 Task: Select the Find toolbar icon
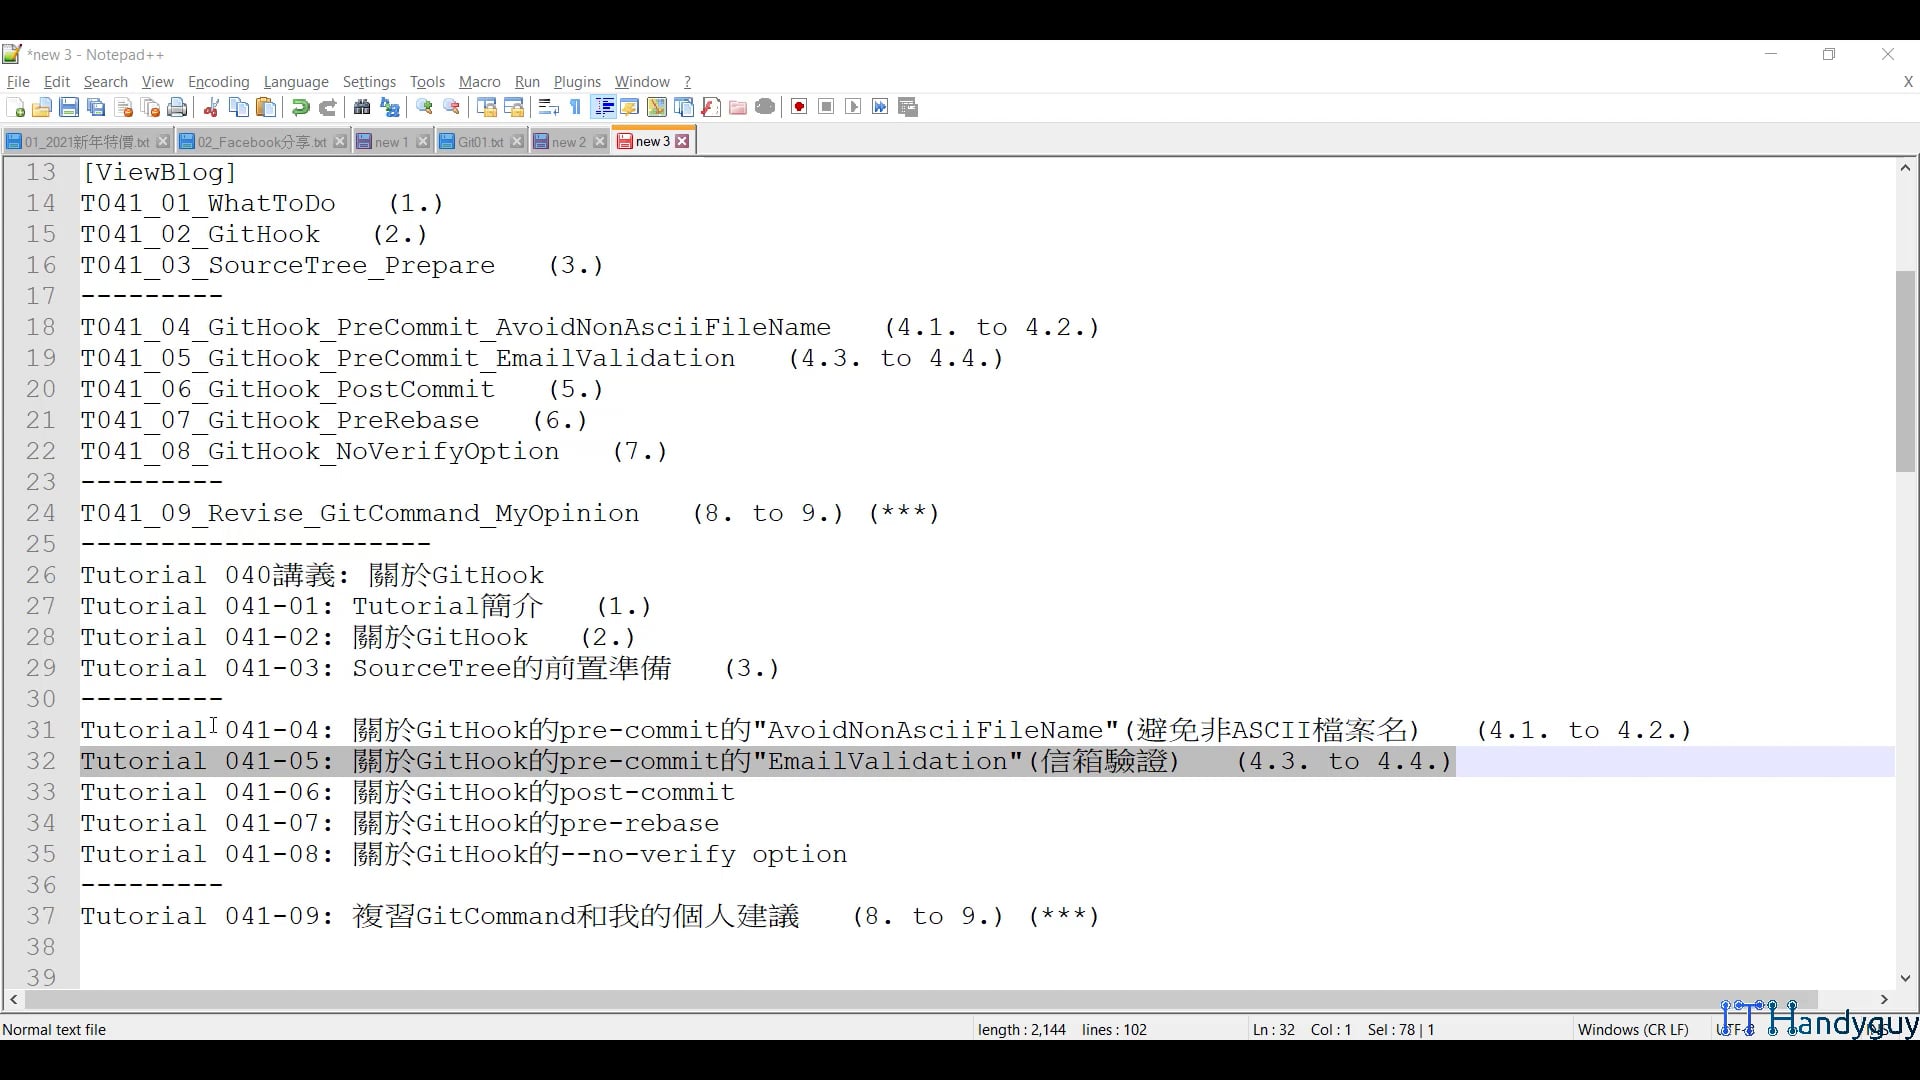click(x=361, y=107)
